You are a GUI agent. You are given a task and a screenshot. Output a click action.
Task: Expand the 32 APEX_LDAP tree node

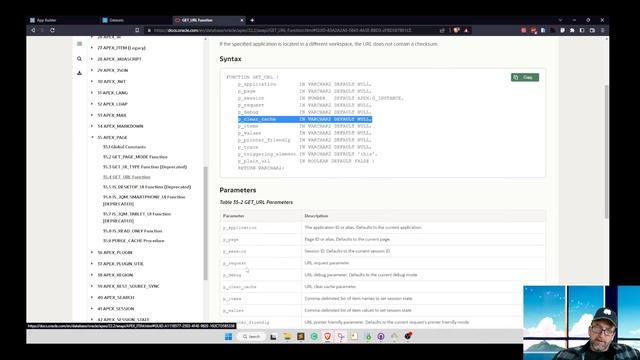[92, 104]
